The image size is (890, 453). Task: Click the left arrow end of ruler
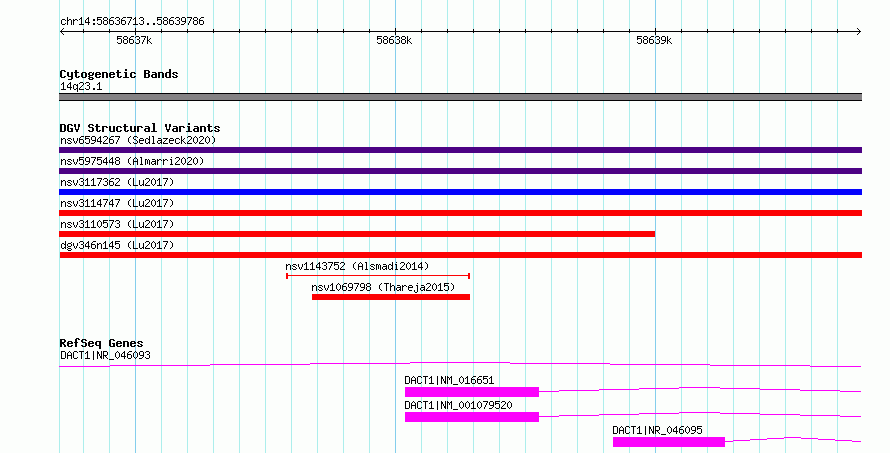click(62, 31)
